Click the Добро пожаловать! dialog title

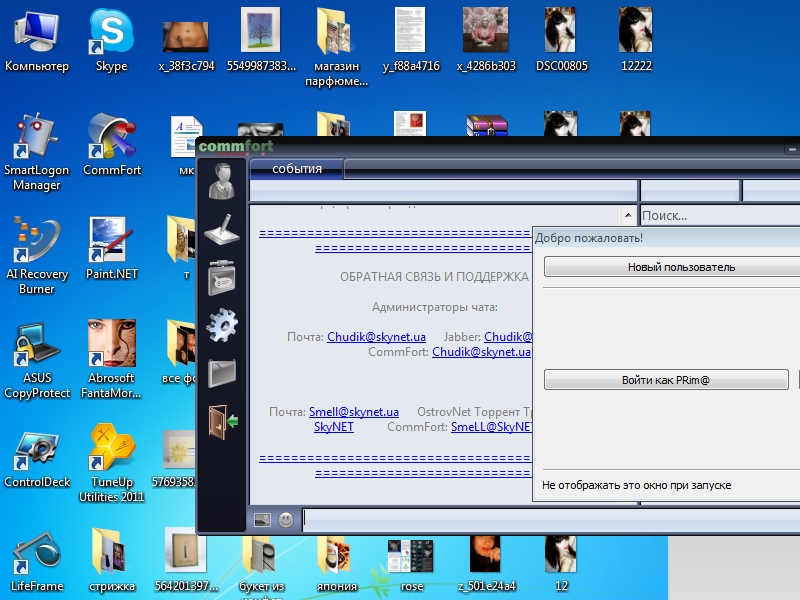[588, 238]
